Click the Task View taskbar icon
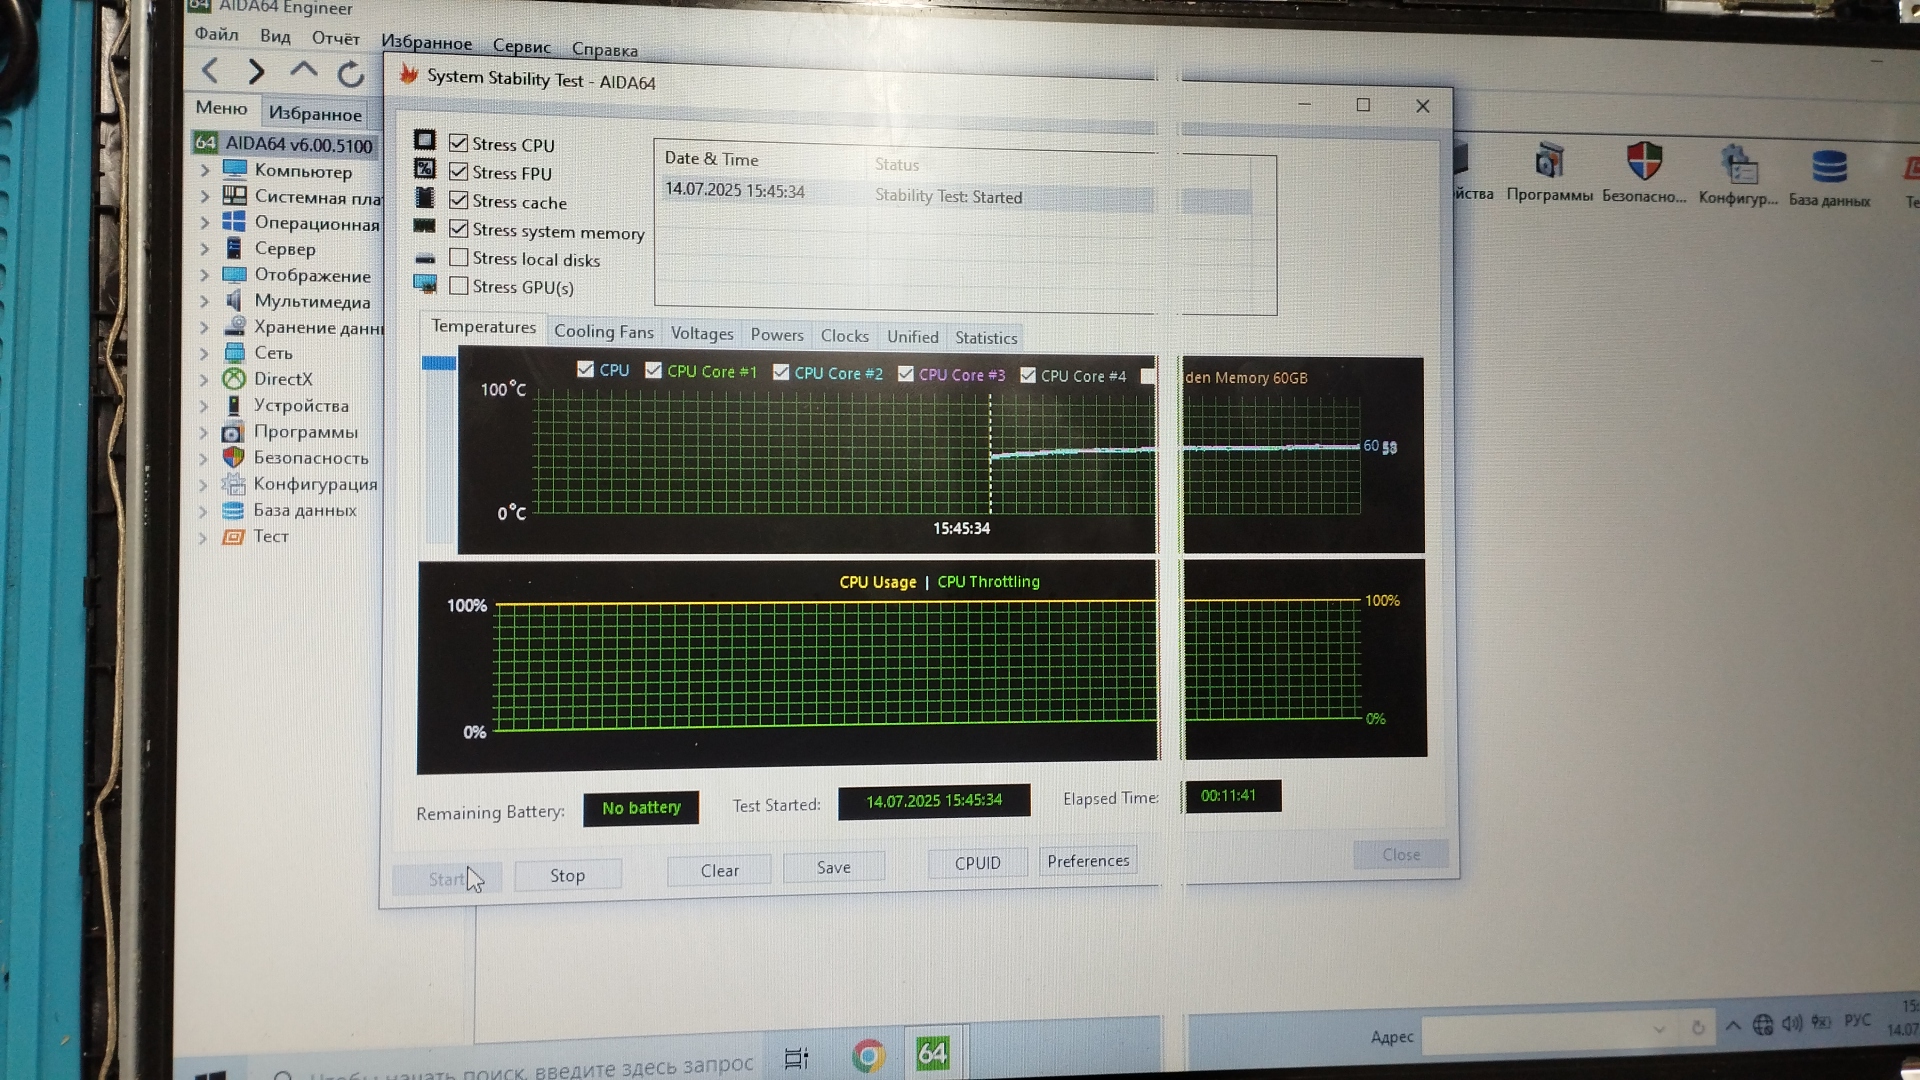Image resolution: width=1920 pixels, height=1080 pixels. point(796,1058)
